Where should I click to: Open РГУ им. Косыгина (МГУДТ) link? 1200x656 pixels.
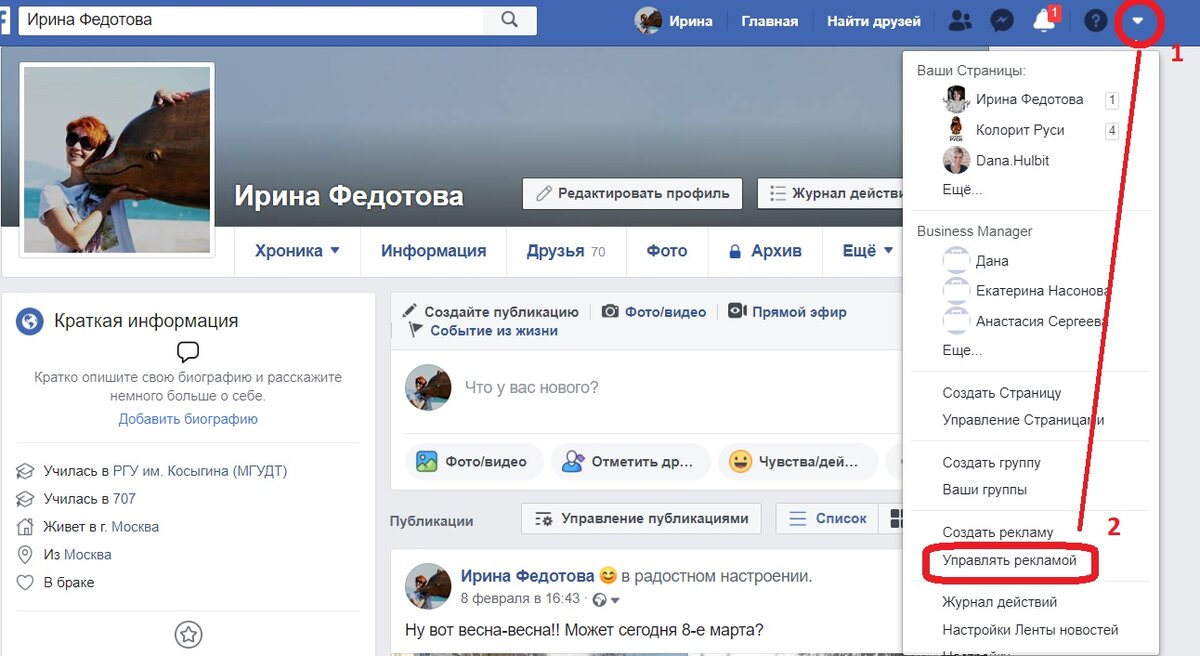[x=200, y=471]
